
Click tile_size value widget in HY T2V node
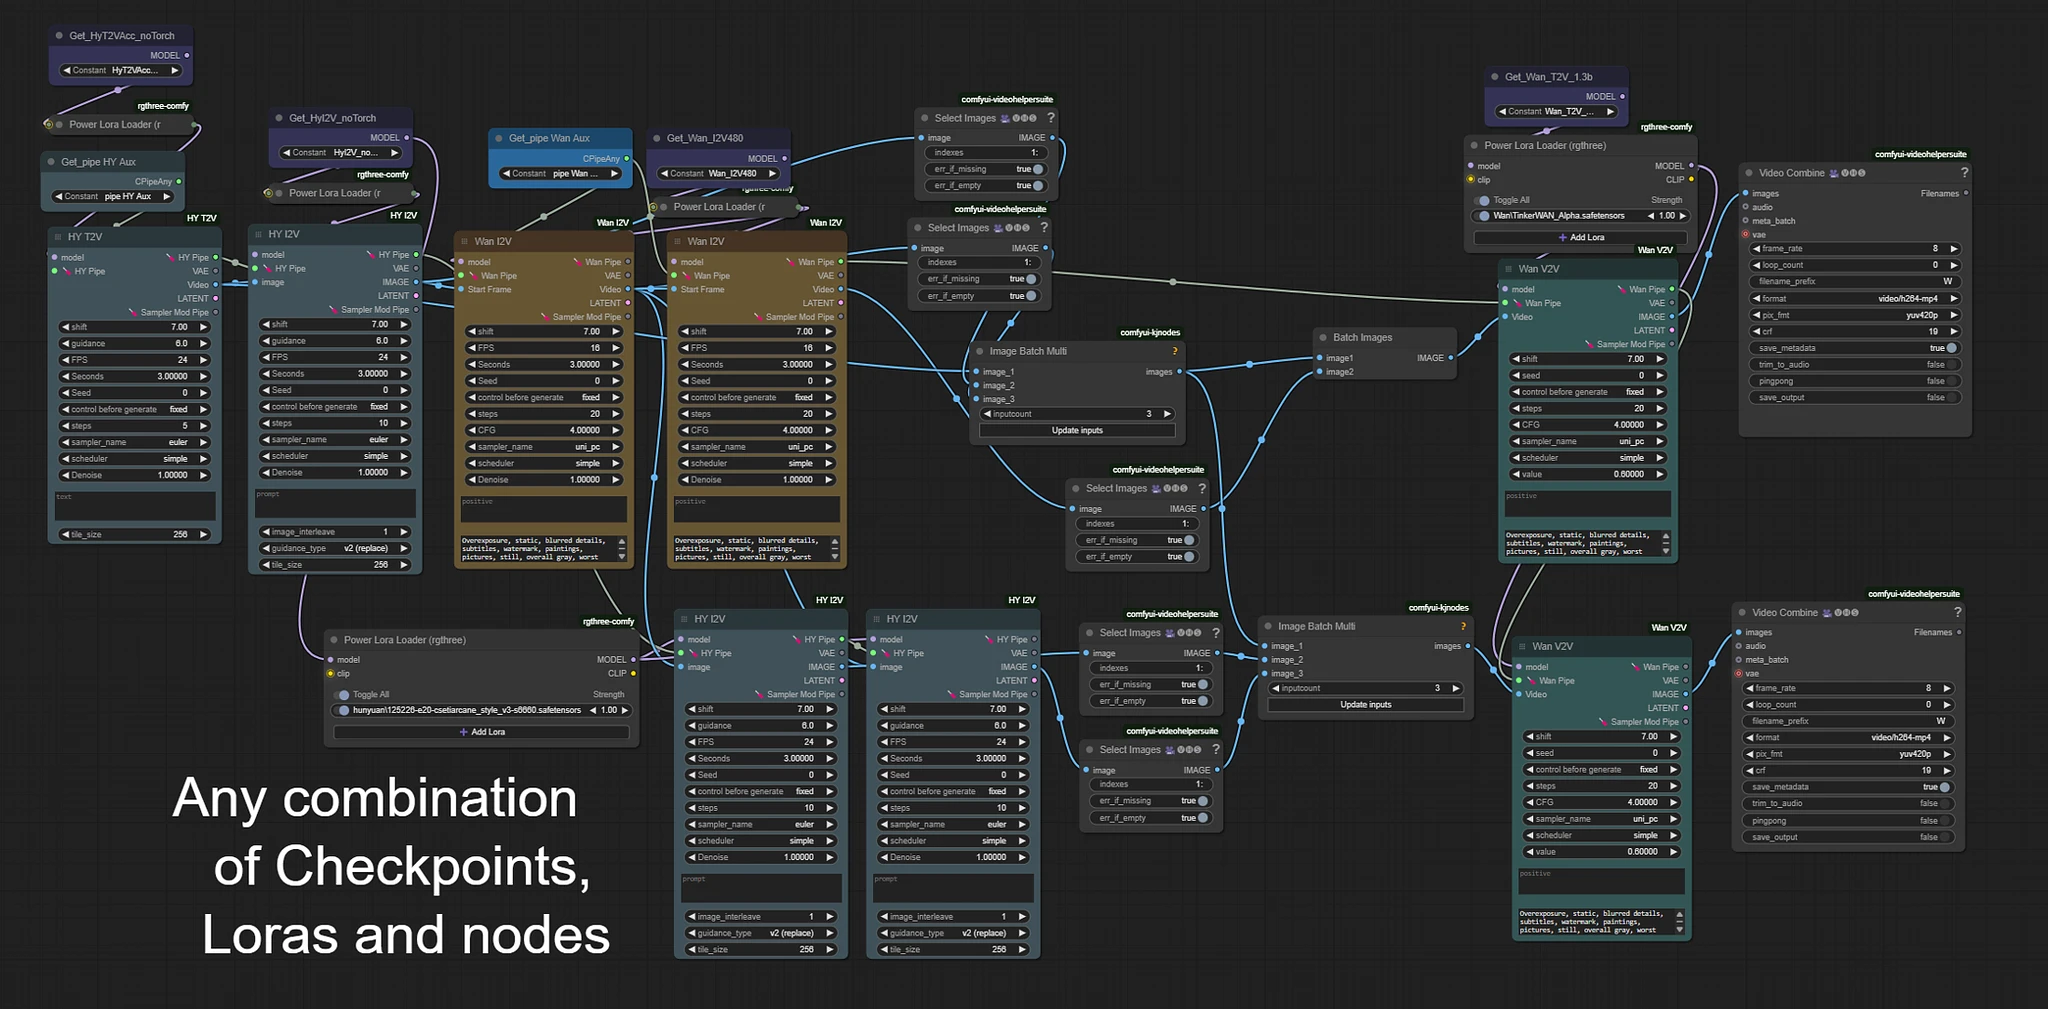pyautogui.click(x=135, y=535)
